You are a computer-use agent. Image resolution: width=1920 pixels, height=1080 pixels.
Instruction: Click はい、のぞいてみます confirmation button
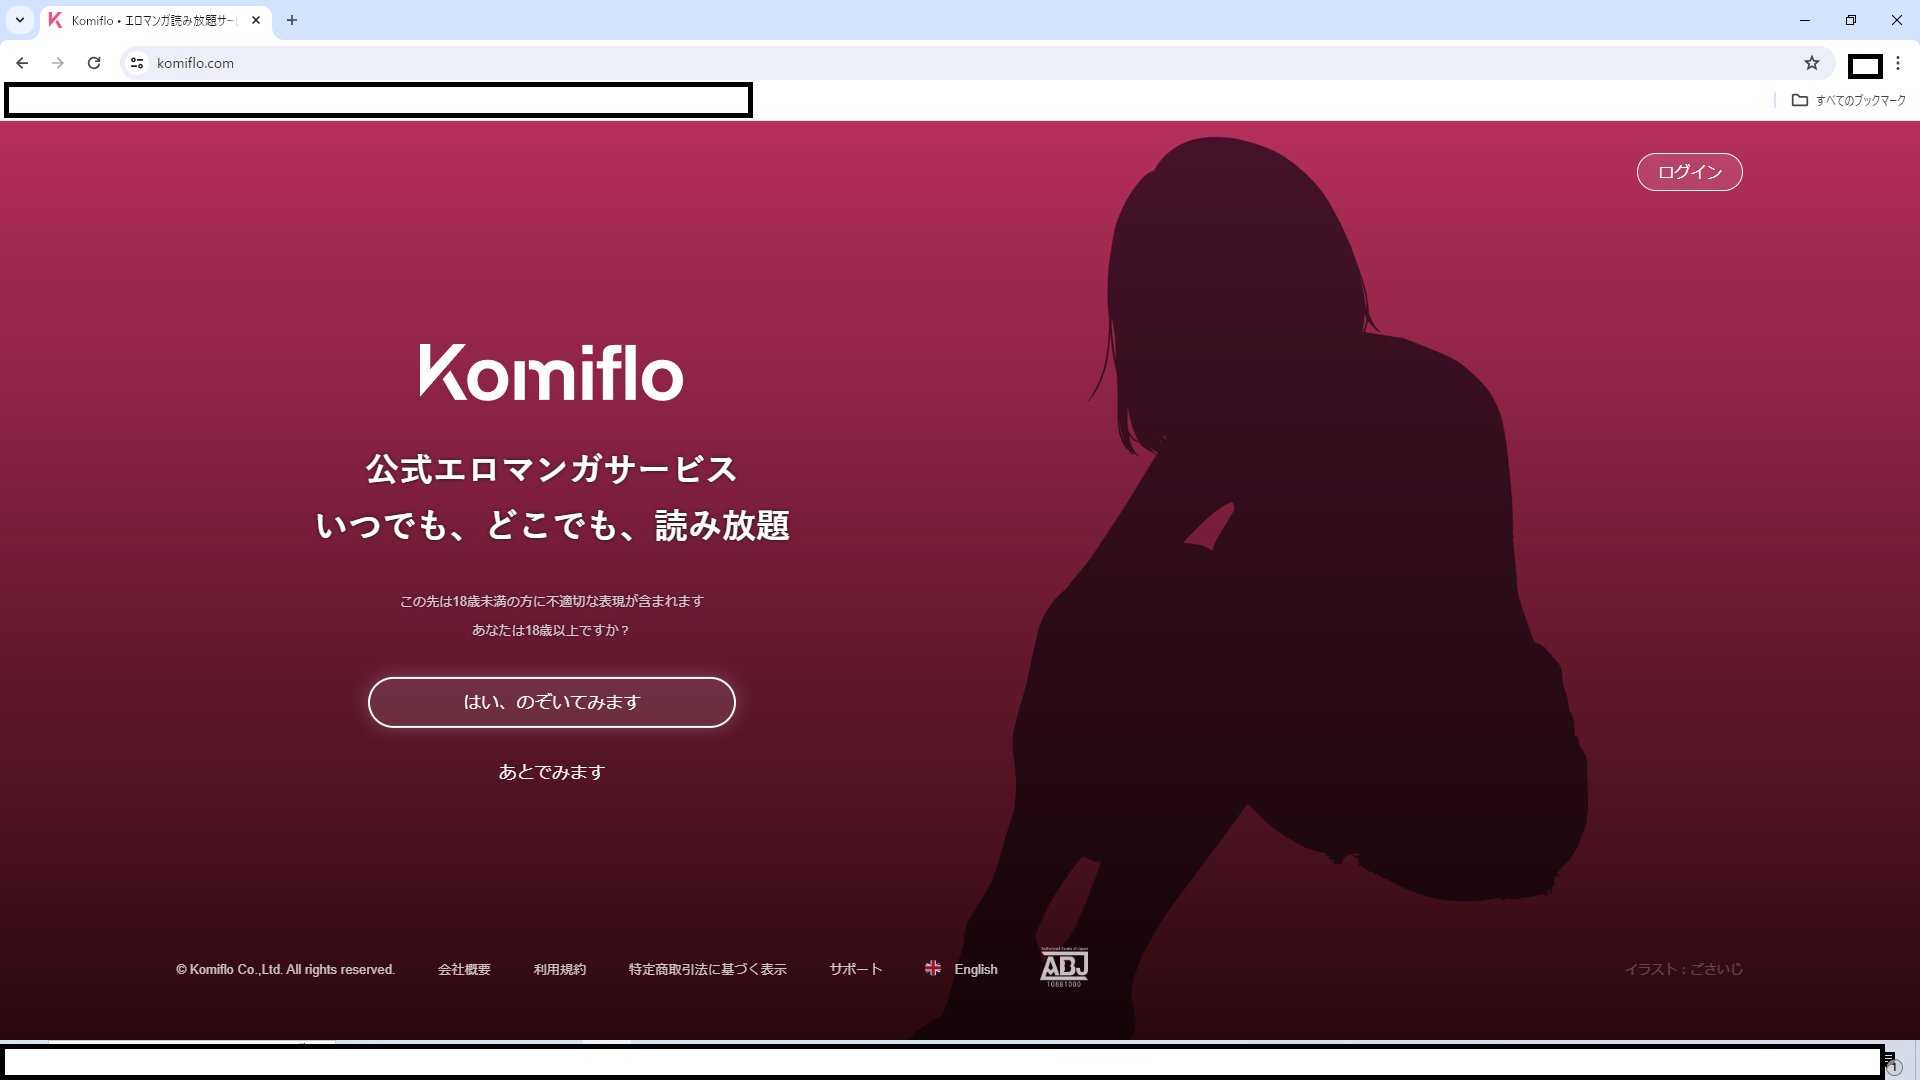pyautogui.click(x=550, y=700)
